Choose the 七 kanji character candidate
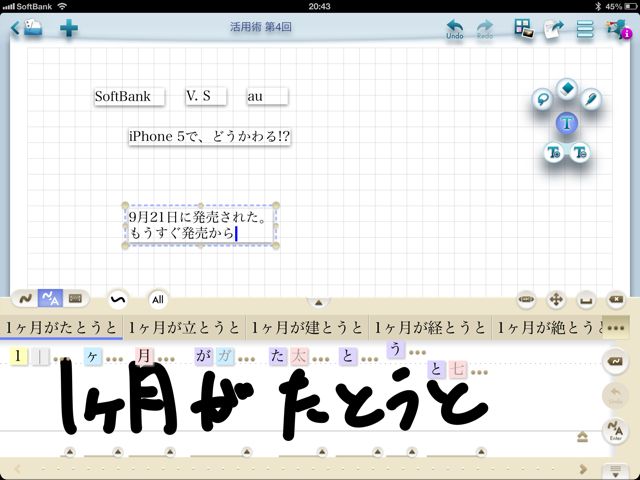The image size is (640, 480). 457,369
